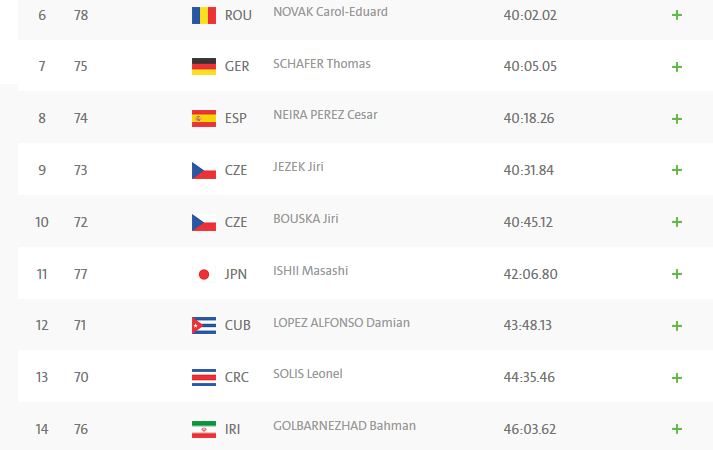Image resolution: width=713 pixels, height=450 pixels.
Task: Expand SCHAFER Thomas result with plus icon
Action: point(677,67)
